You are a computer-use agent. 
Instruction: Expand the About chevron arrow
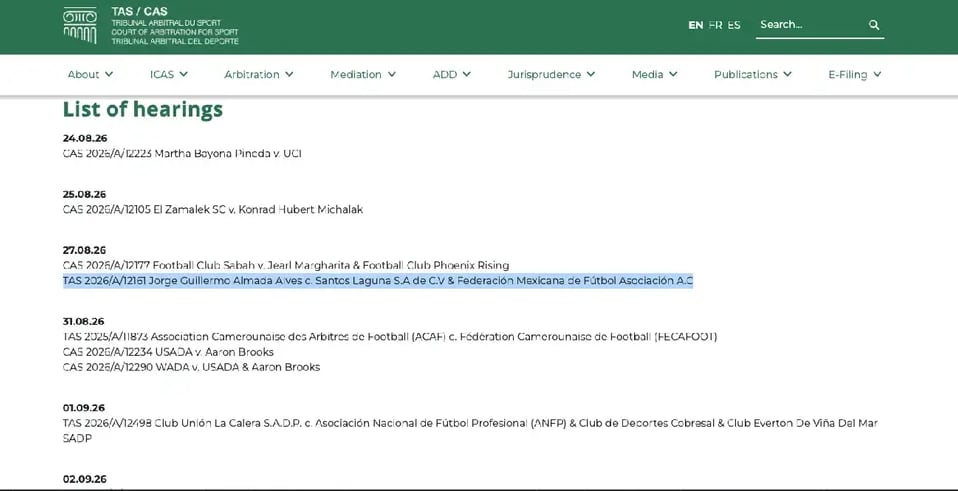pos(109,75)
